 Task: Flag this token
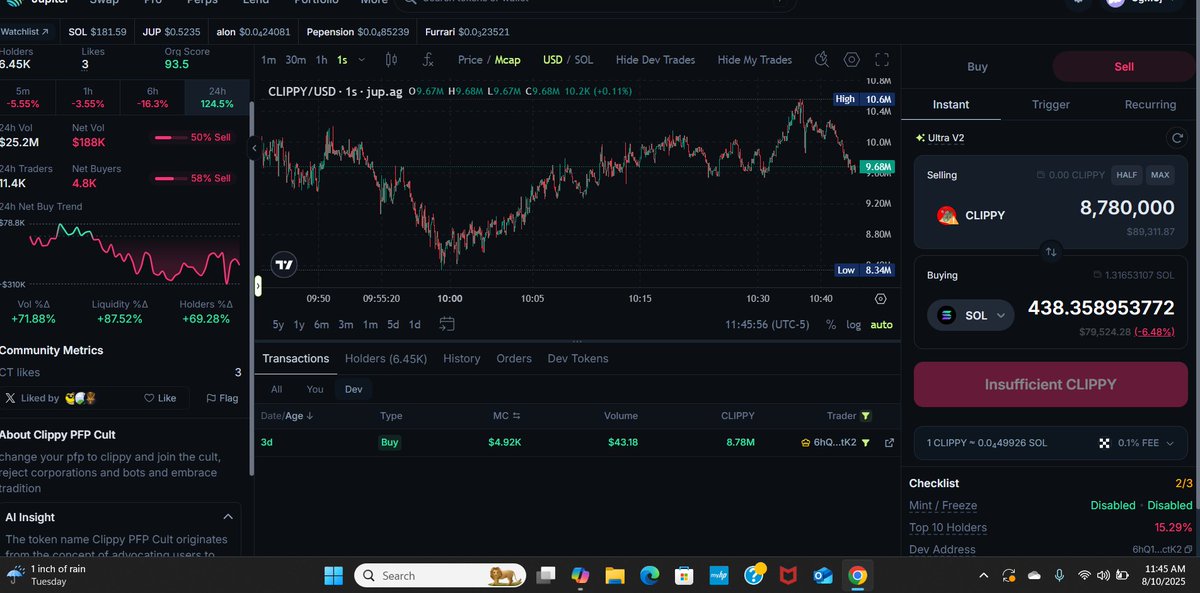(x=222, y=398)
